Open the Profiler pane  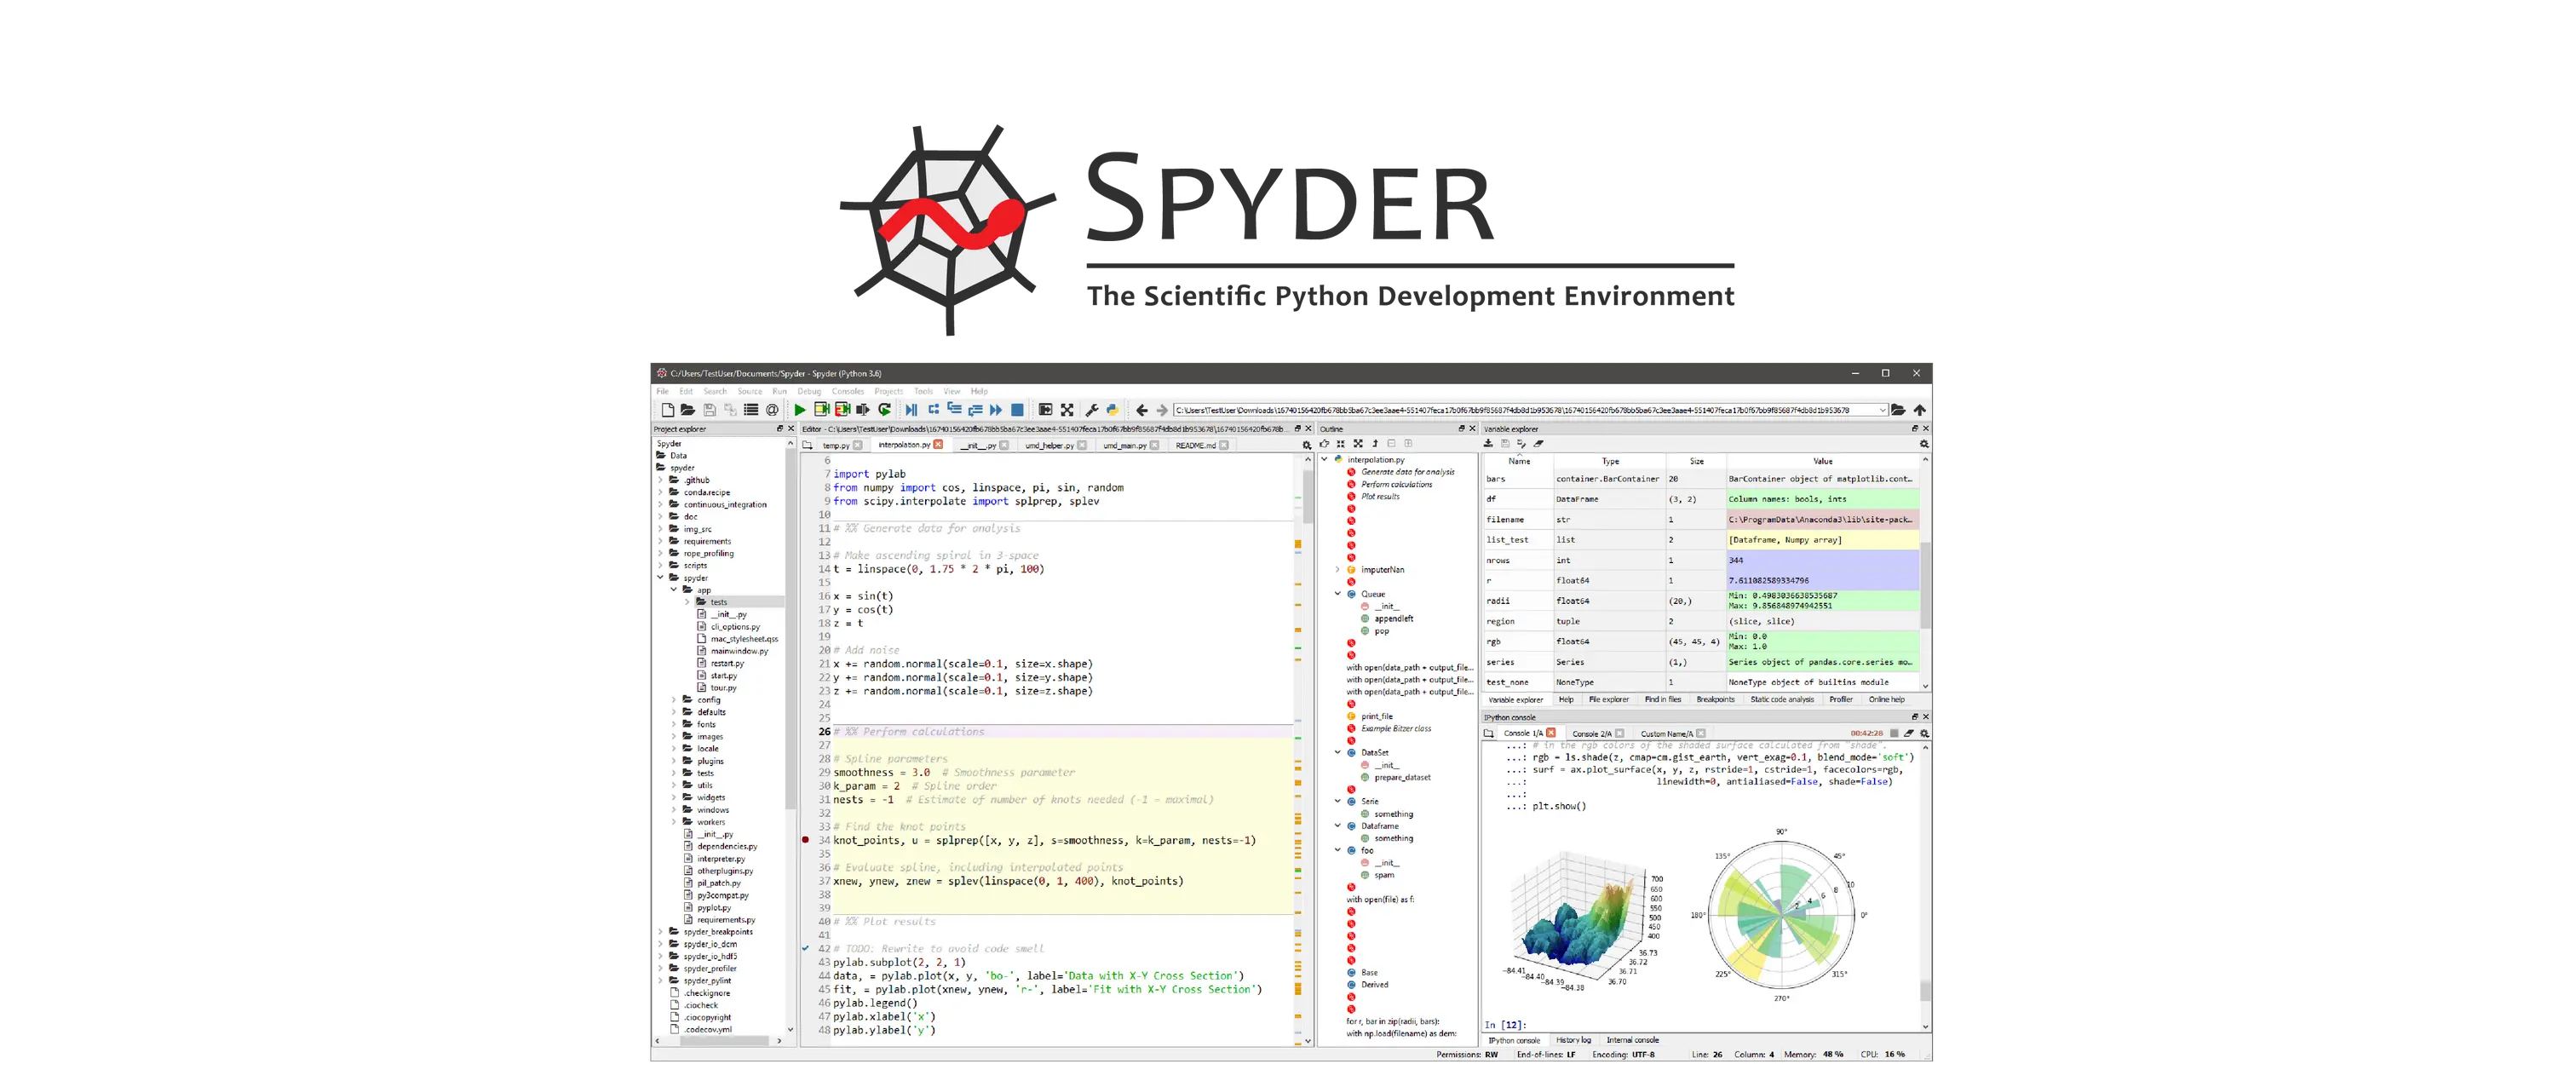1841,699
